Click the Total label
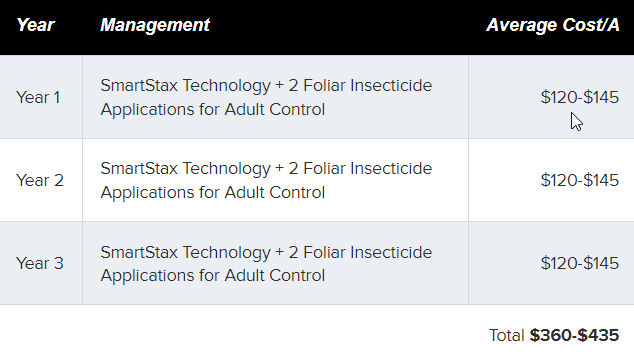Screen dimensions: 634x360 pos(506,335)
